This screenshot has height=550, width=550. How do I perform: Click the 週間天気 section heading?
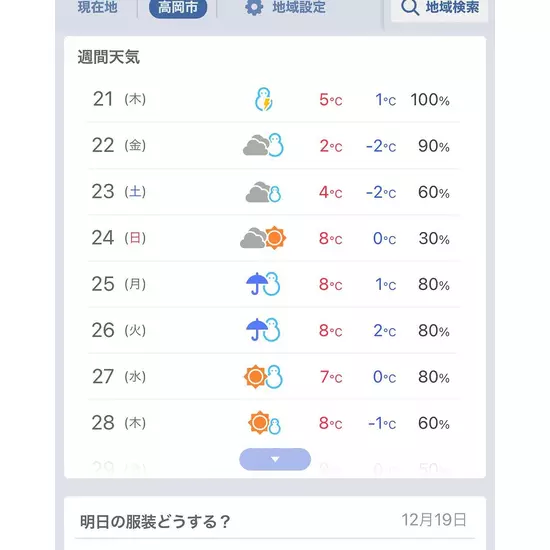(x=109, y=57)
